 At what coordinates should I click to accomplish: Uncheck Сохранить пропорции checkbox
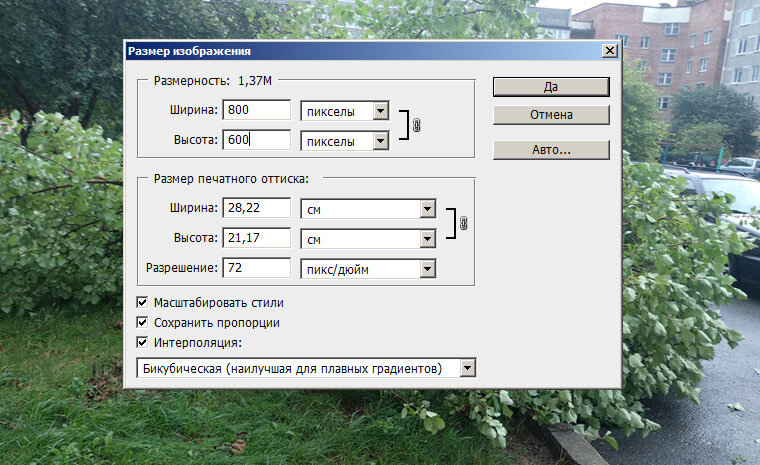[142, 322]
